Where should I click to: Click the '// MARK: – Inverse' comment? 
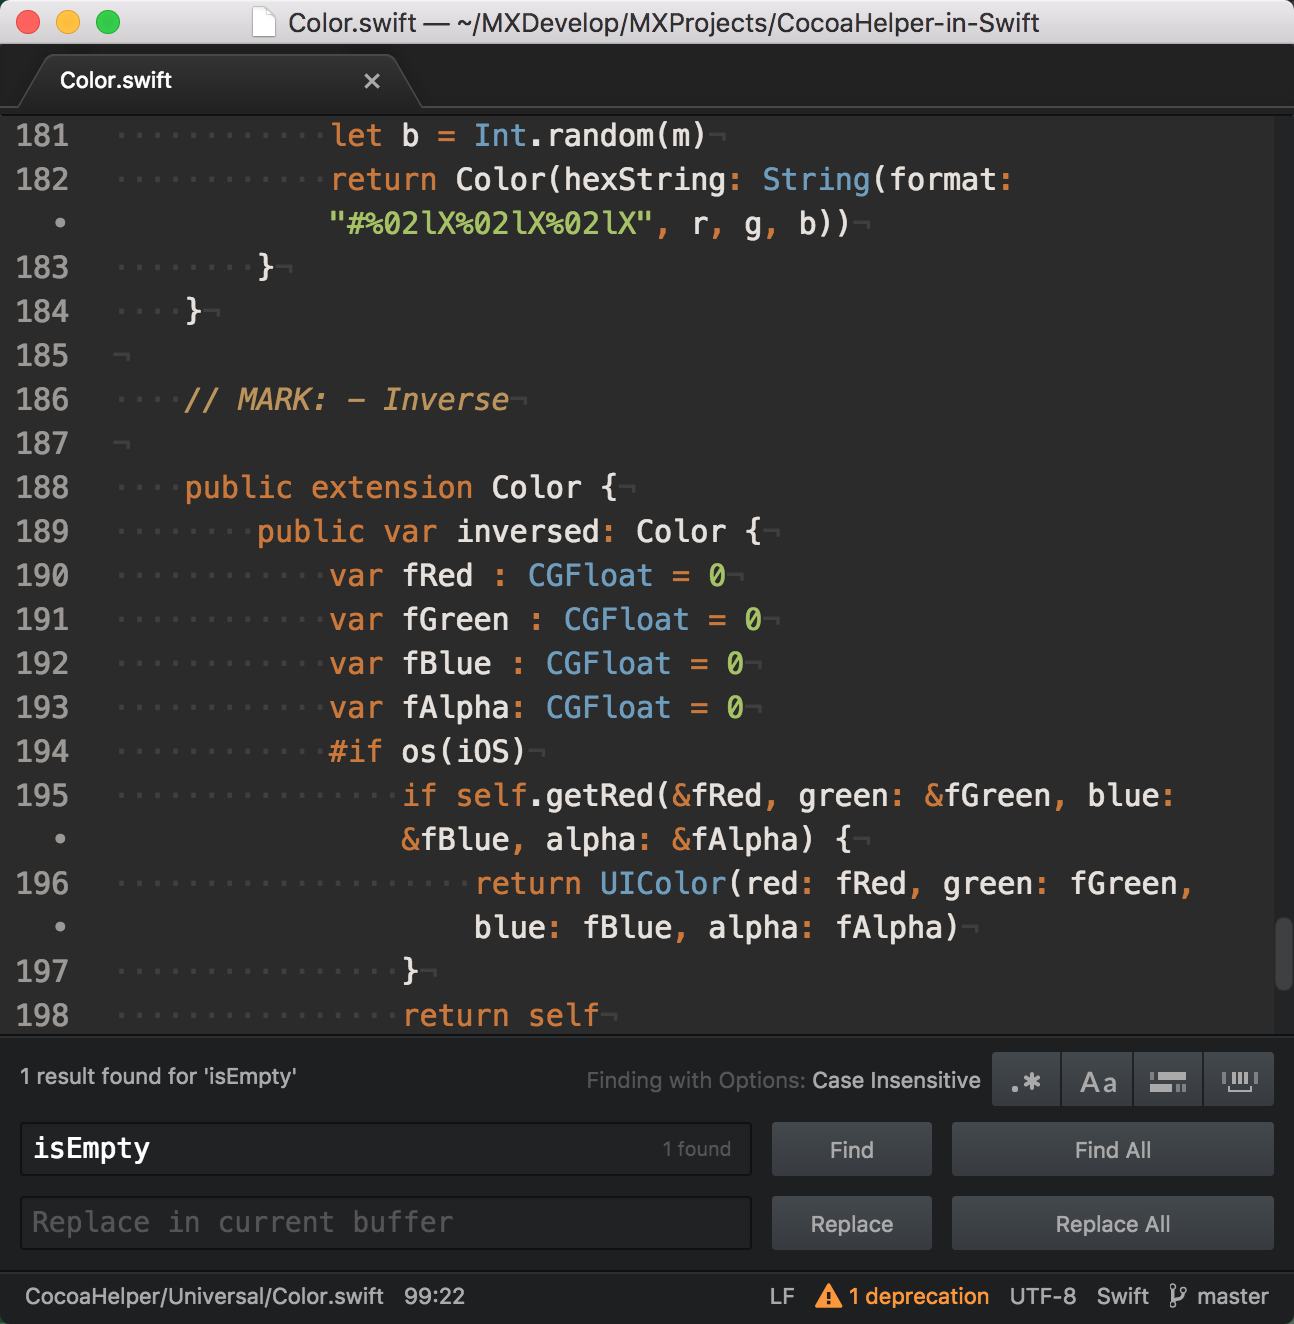(347, 400)
